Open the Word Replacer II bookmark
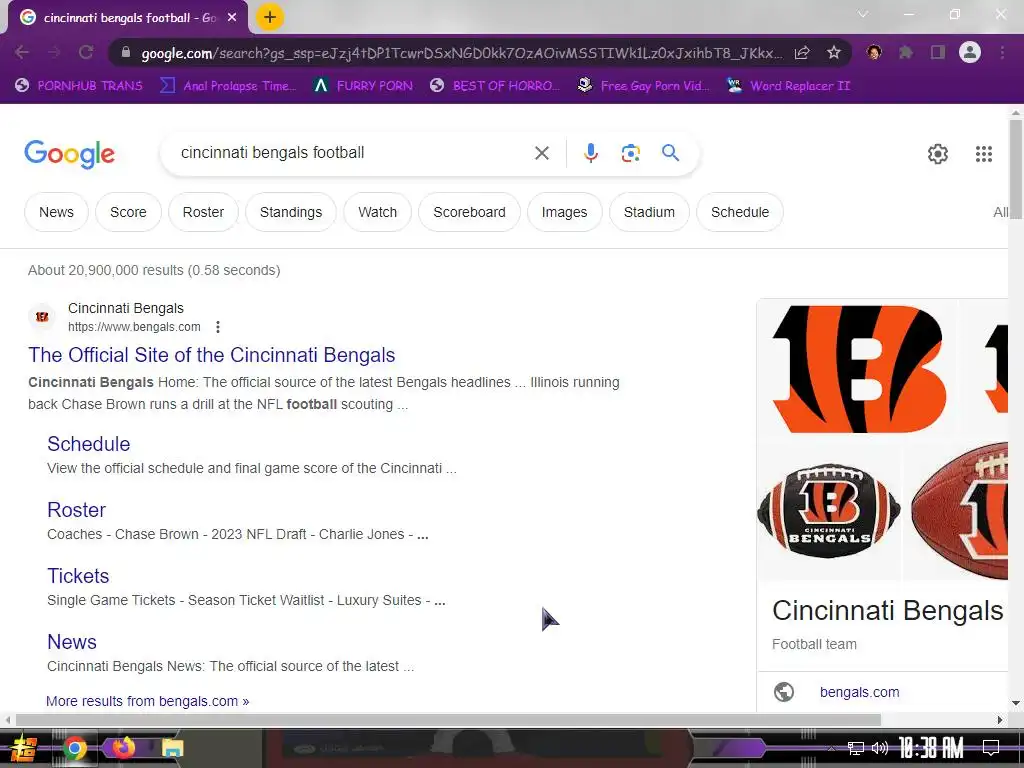The height and width of the screenshot is (768, 1024). click(x=789, y=86)
